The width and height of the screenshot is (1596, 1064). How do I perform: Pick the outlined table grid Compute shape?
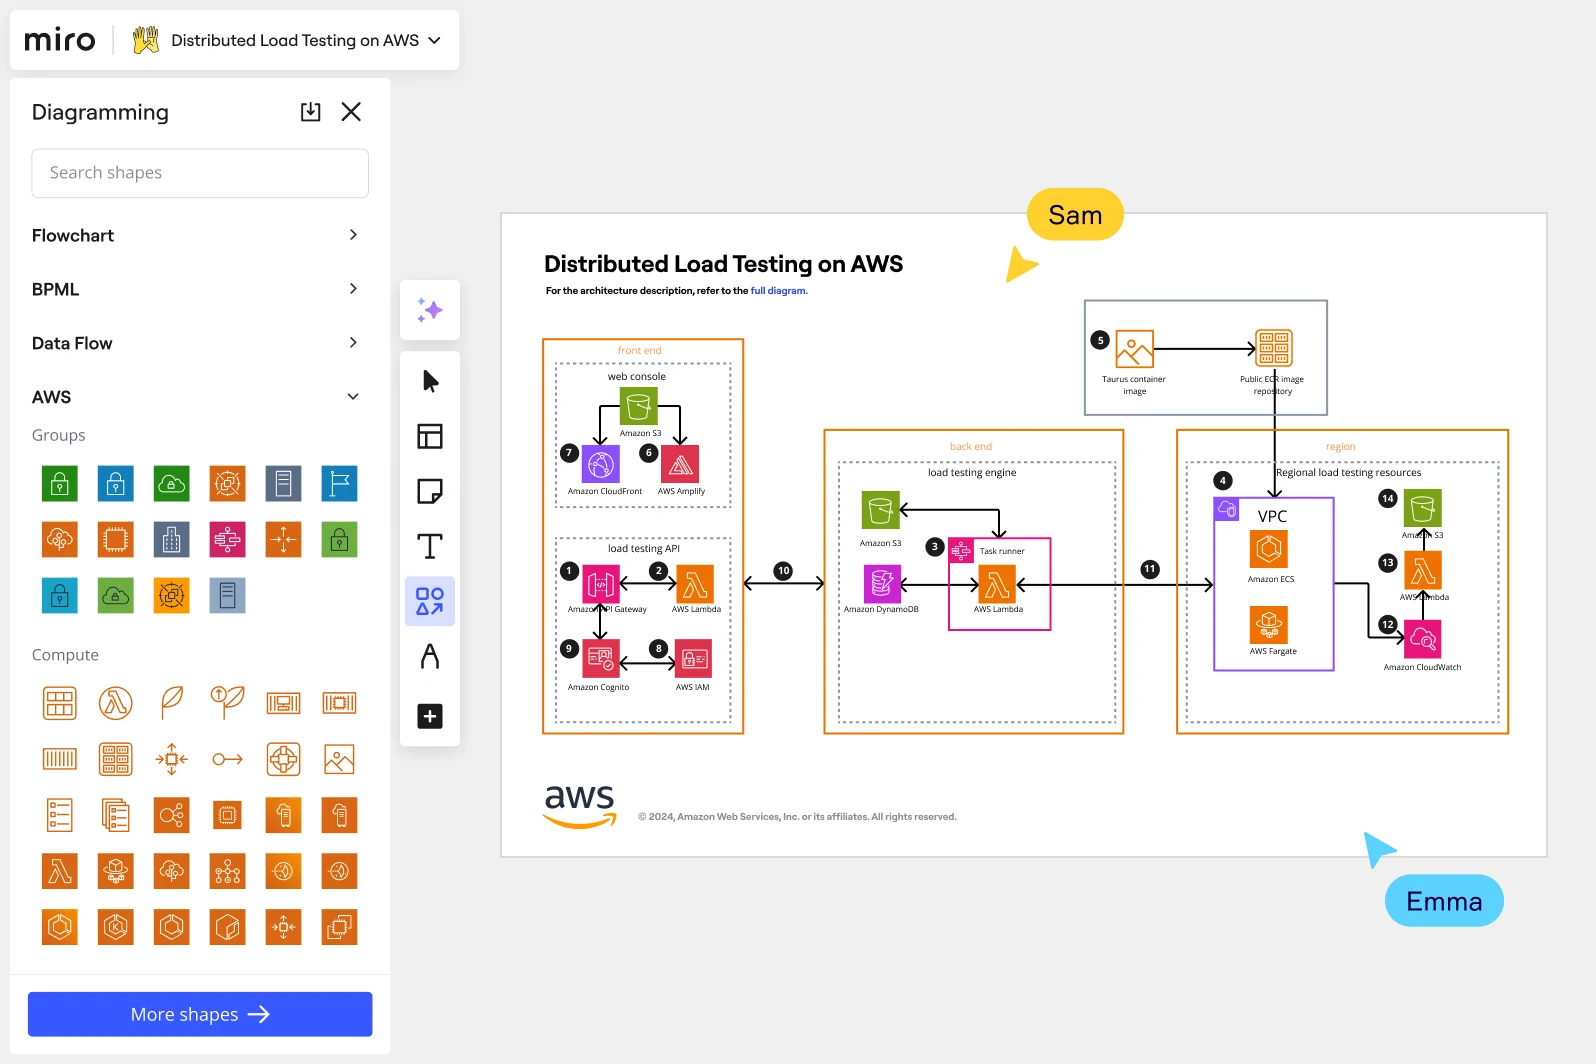pos(60,703)
